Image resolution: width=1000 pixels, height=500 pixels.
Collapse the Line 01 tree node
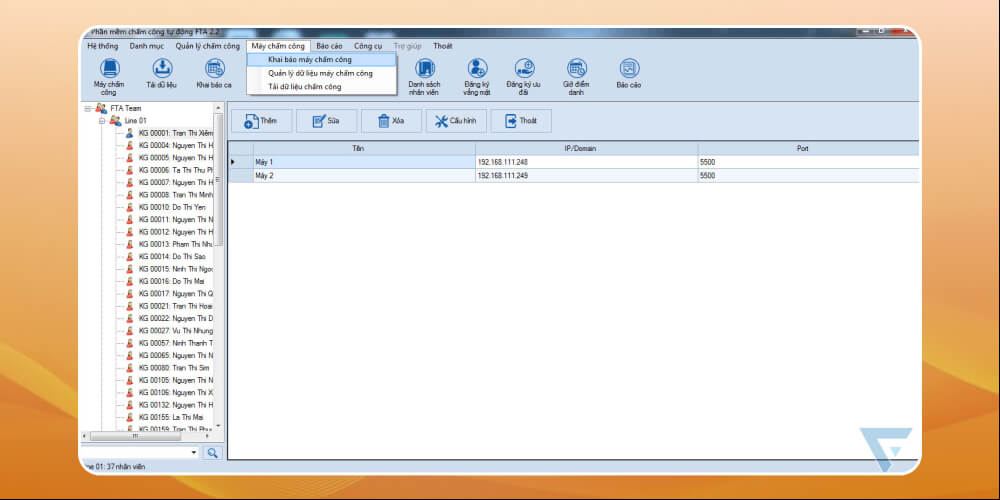click(102, 120)
